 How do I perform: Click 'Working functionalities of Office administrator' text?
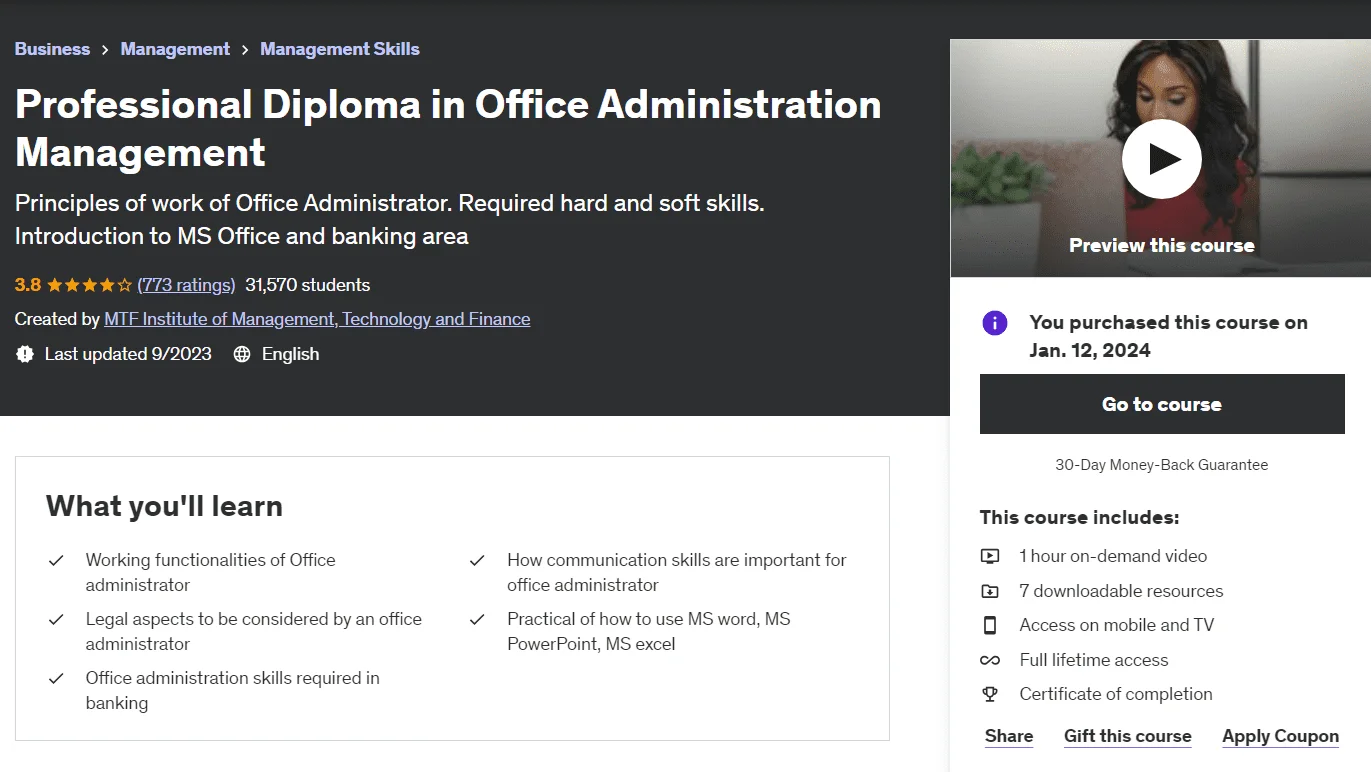pyautogui.click(x=210, y=572)
